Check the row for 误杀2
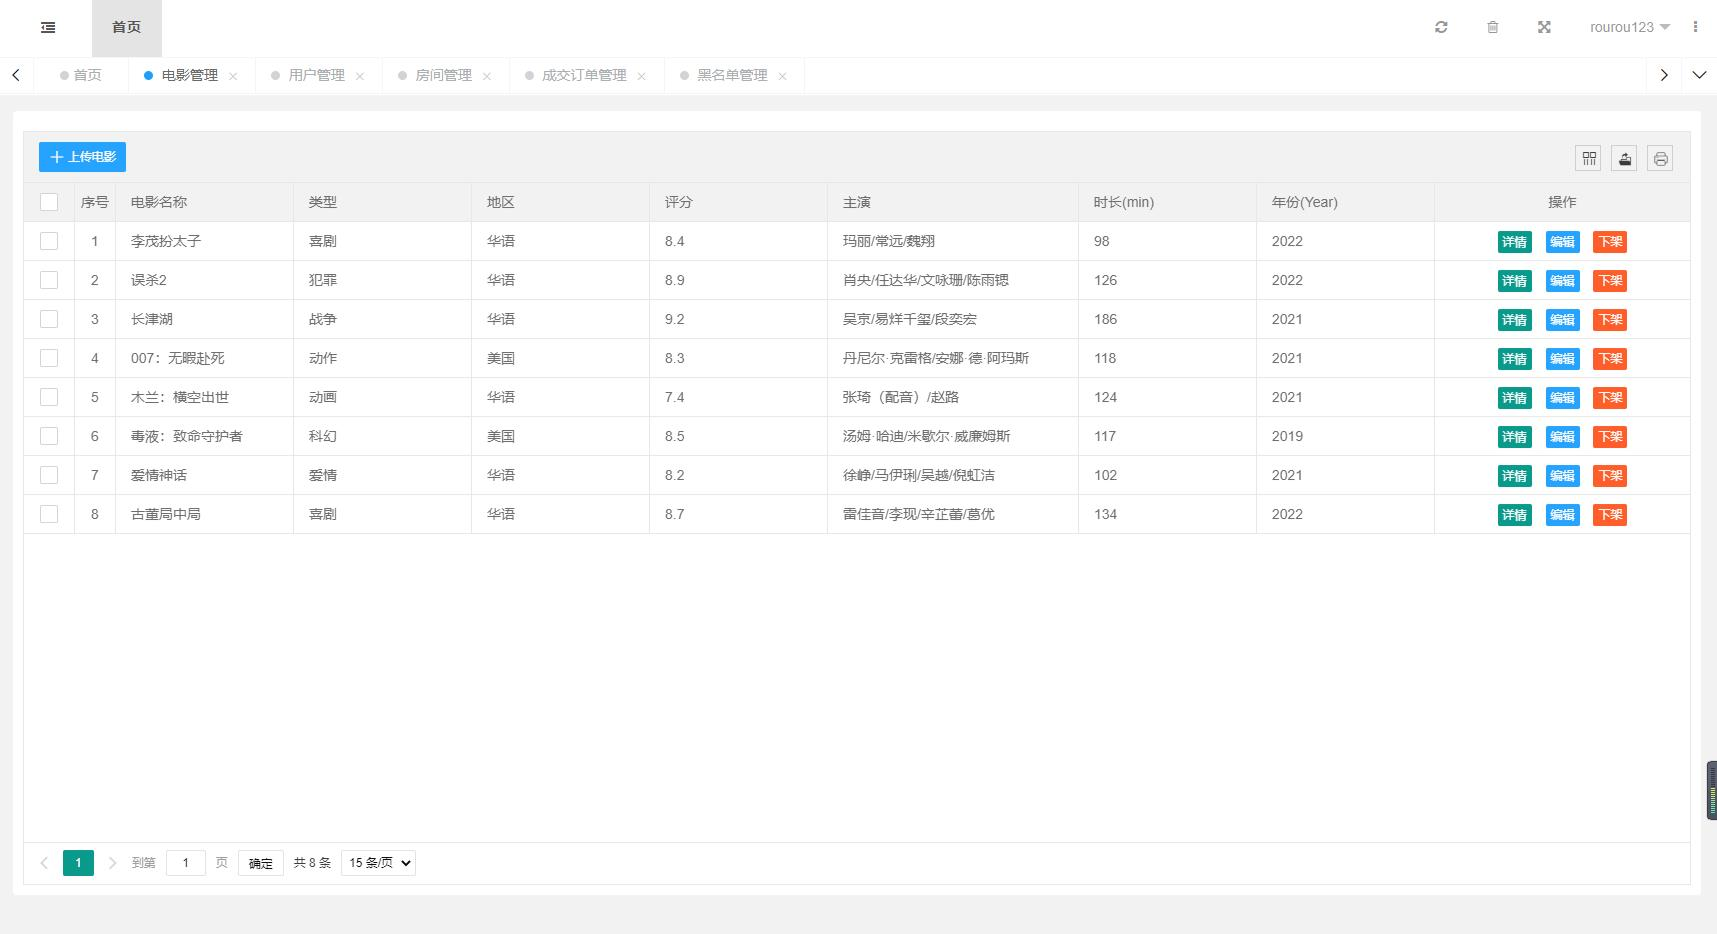Viewport: 1717px width, 934px height. [49, 280]
